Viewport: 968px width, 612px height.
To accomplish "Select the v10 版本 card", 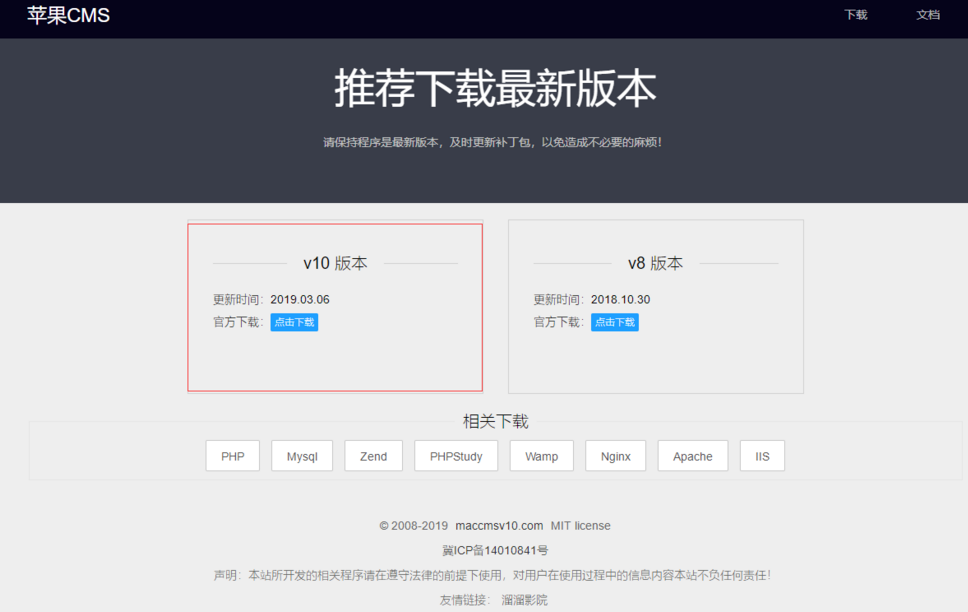I will [334, 305].
